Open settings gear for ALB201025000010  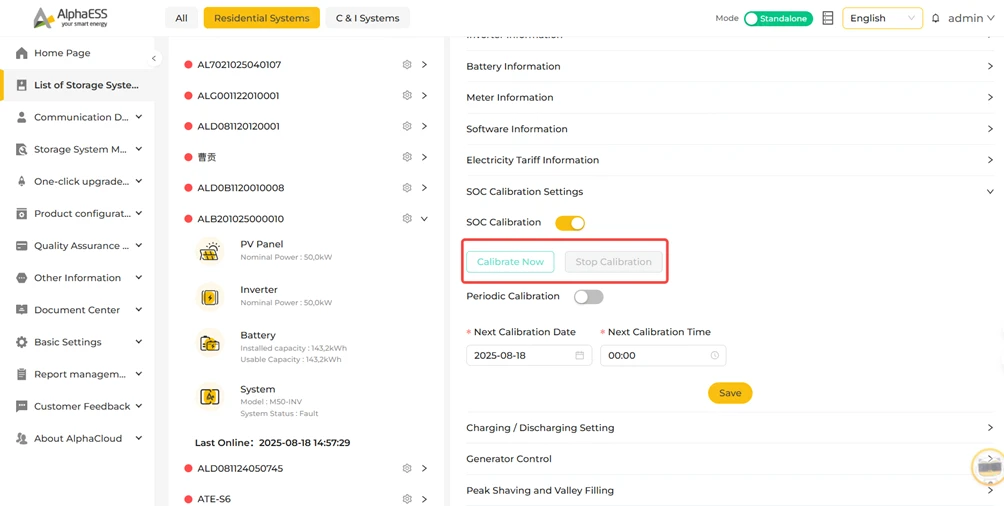(x=407, y=218)
